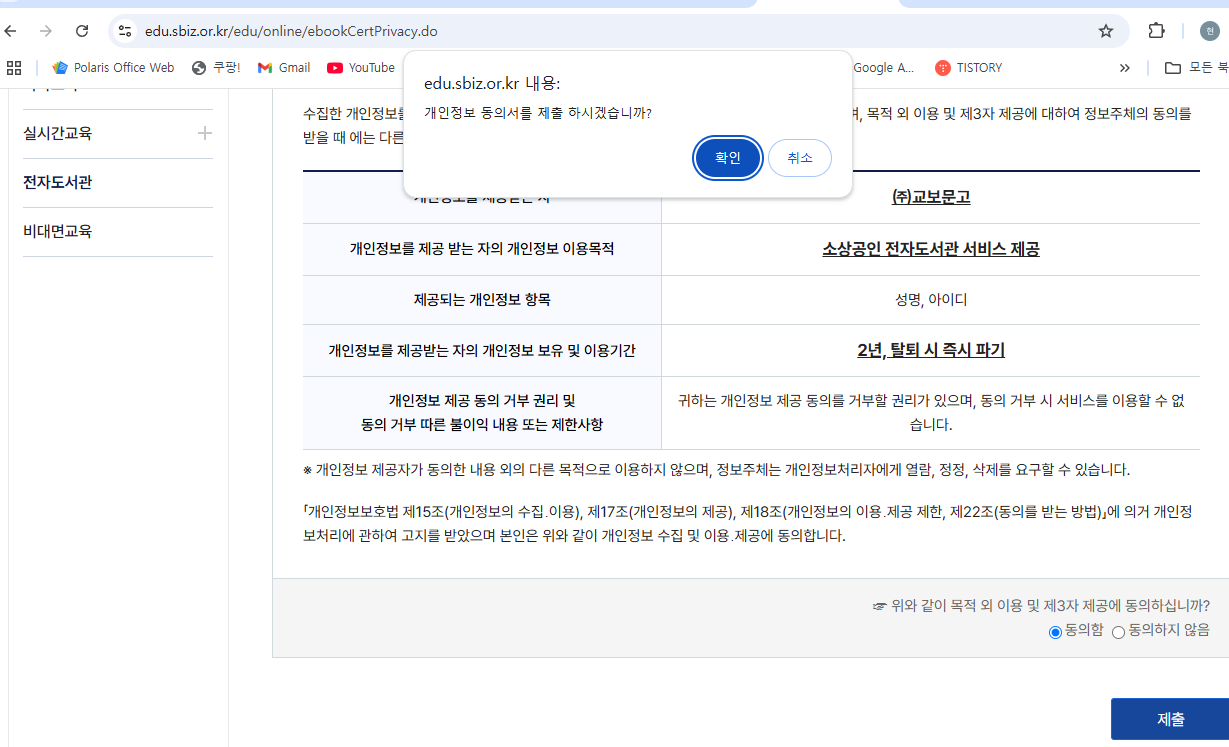Click the bookmark star in address bar

tap(1105, 31)
